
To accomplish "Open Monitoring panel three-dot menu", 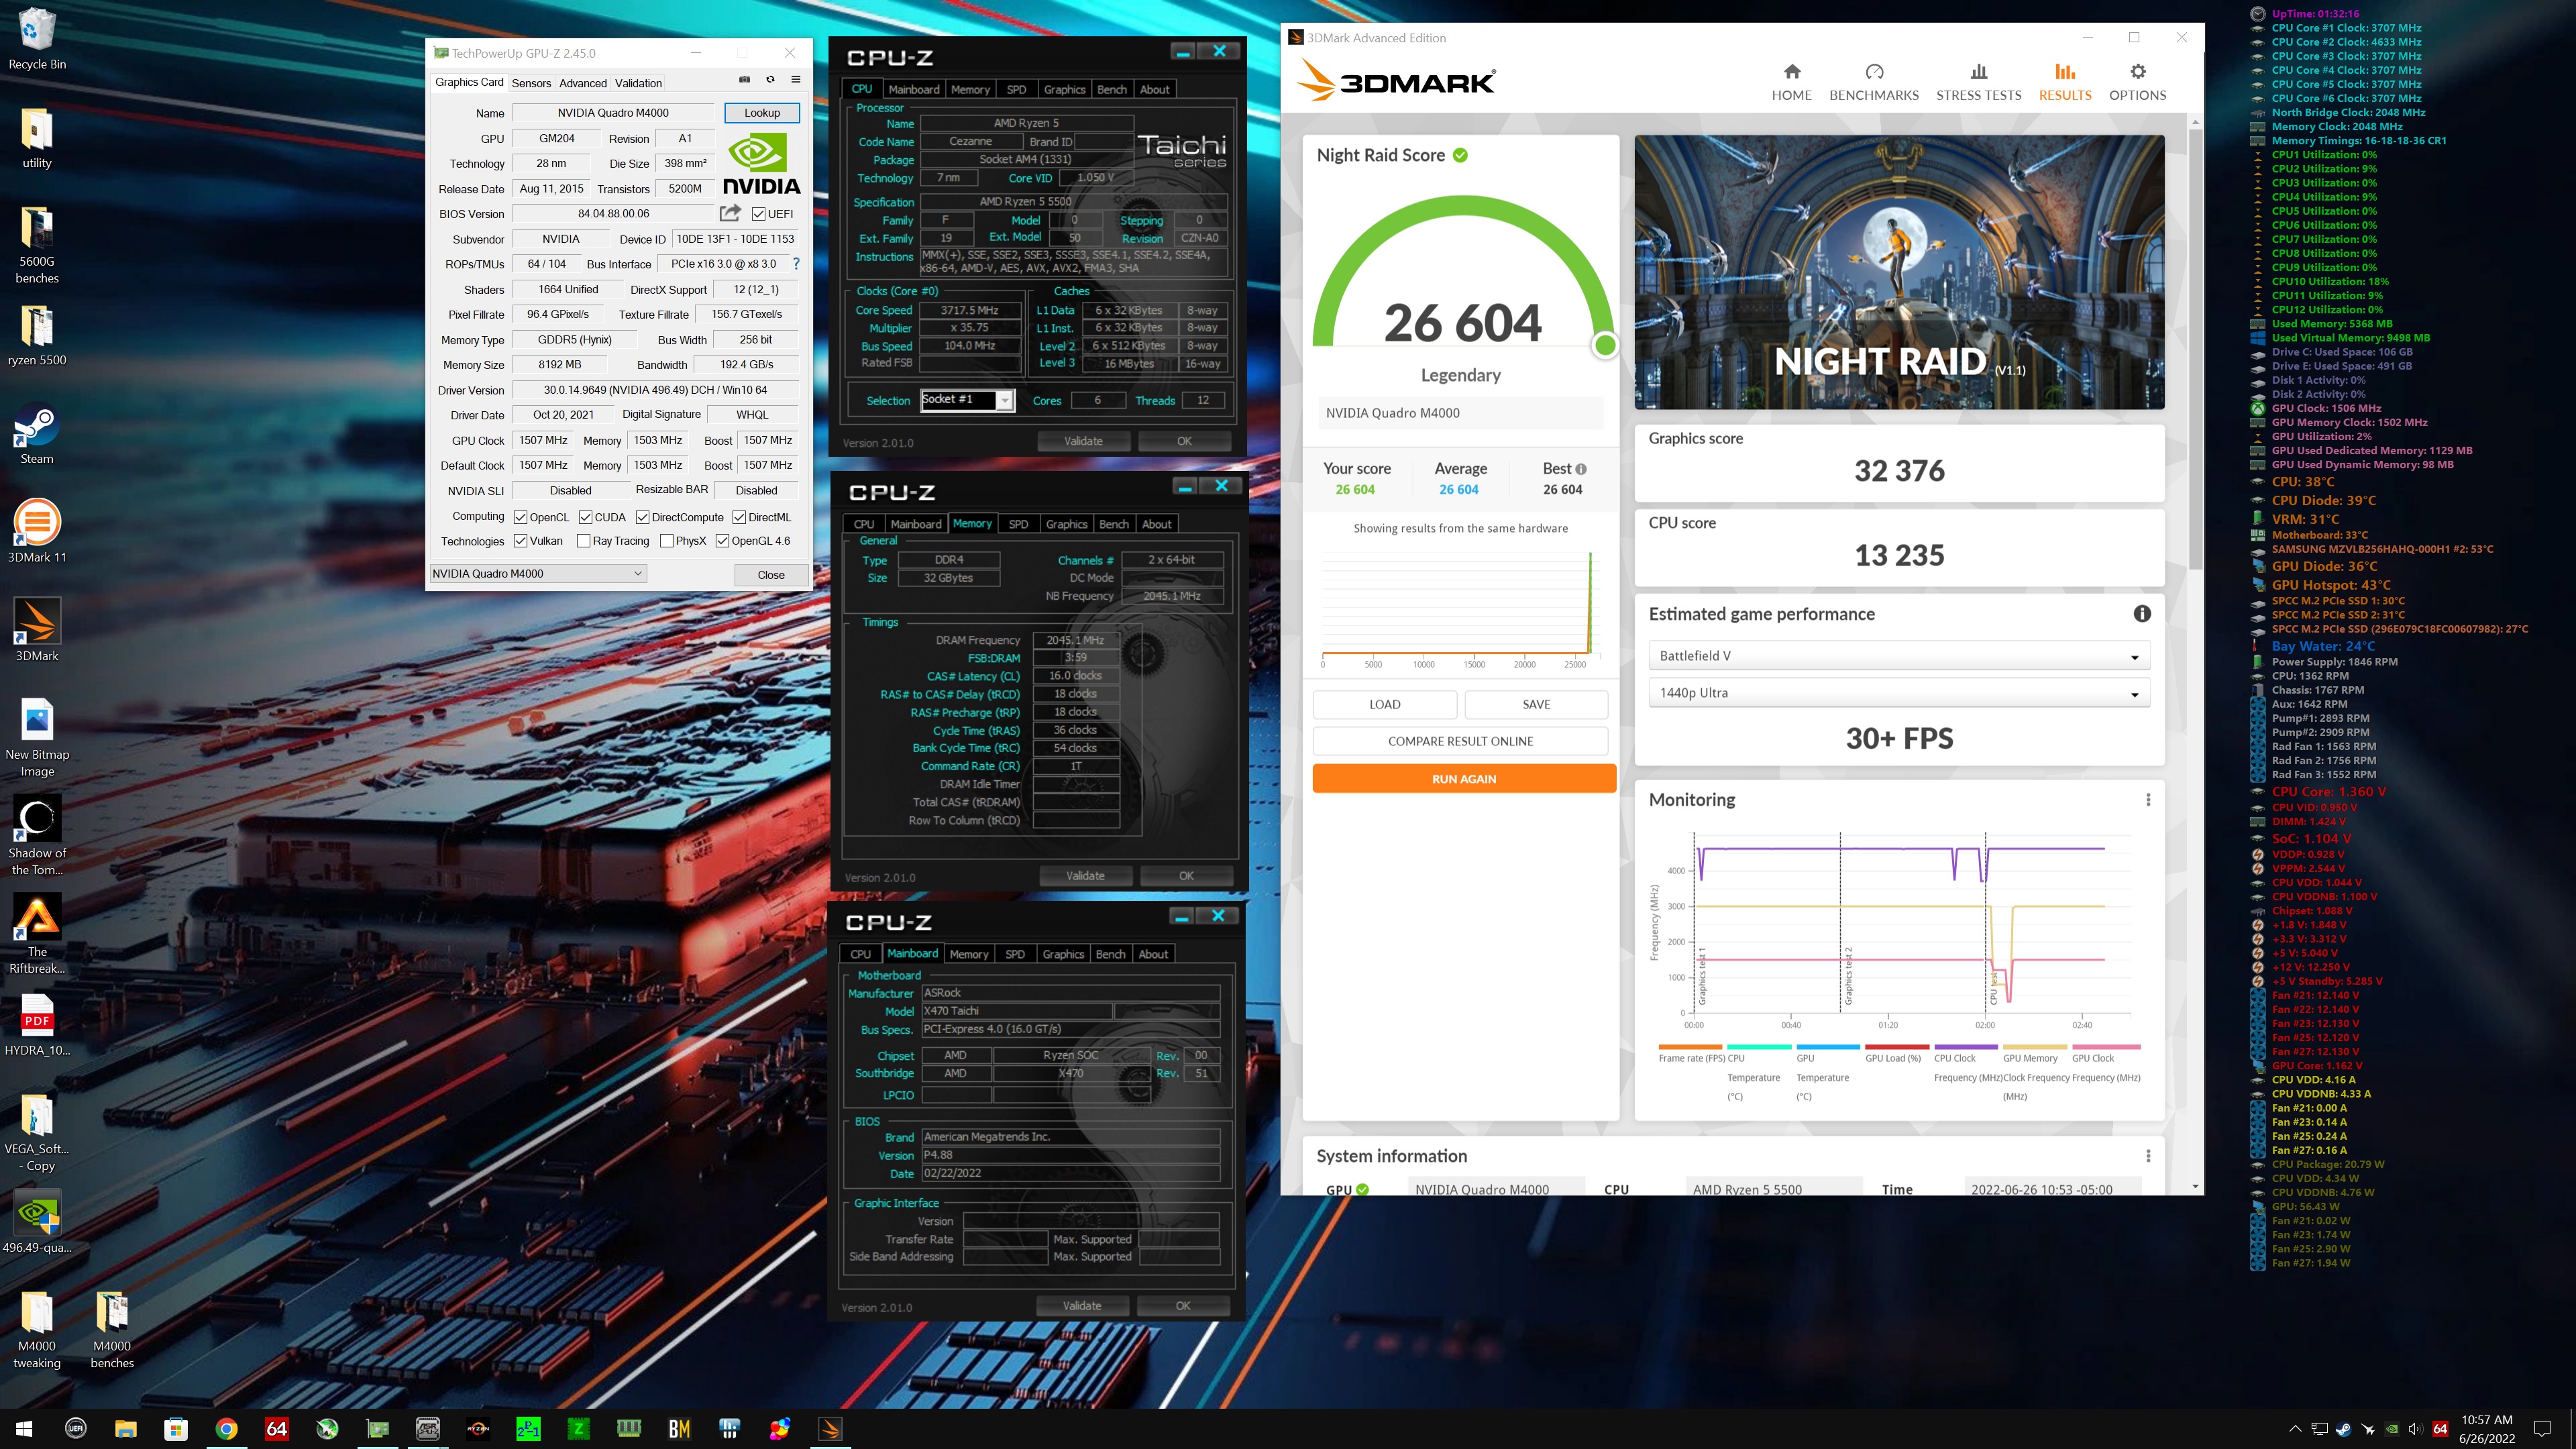I will tap(2148, 800).
